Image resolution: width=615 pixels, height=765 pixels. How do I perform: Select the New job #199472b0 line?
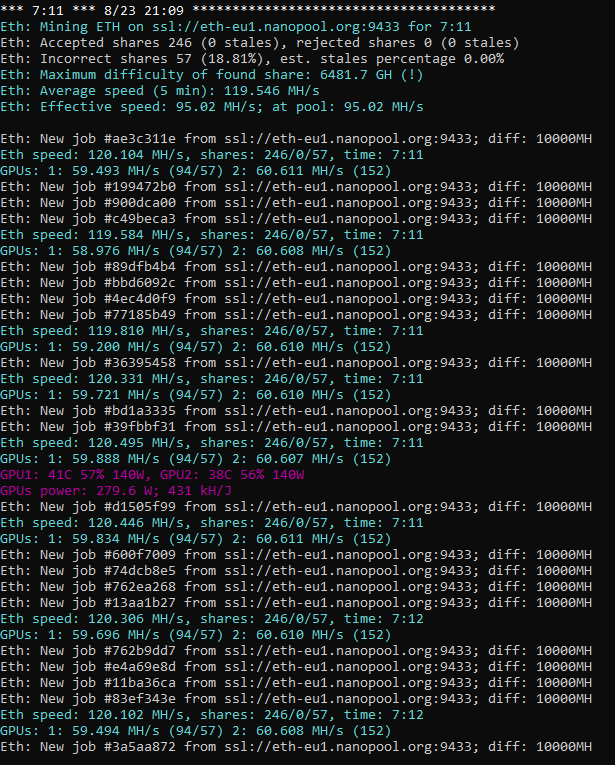[x=296, y=187]
